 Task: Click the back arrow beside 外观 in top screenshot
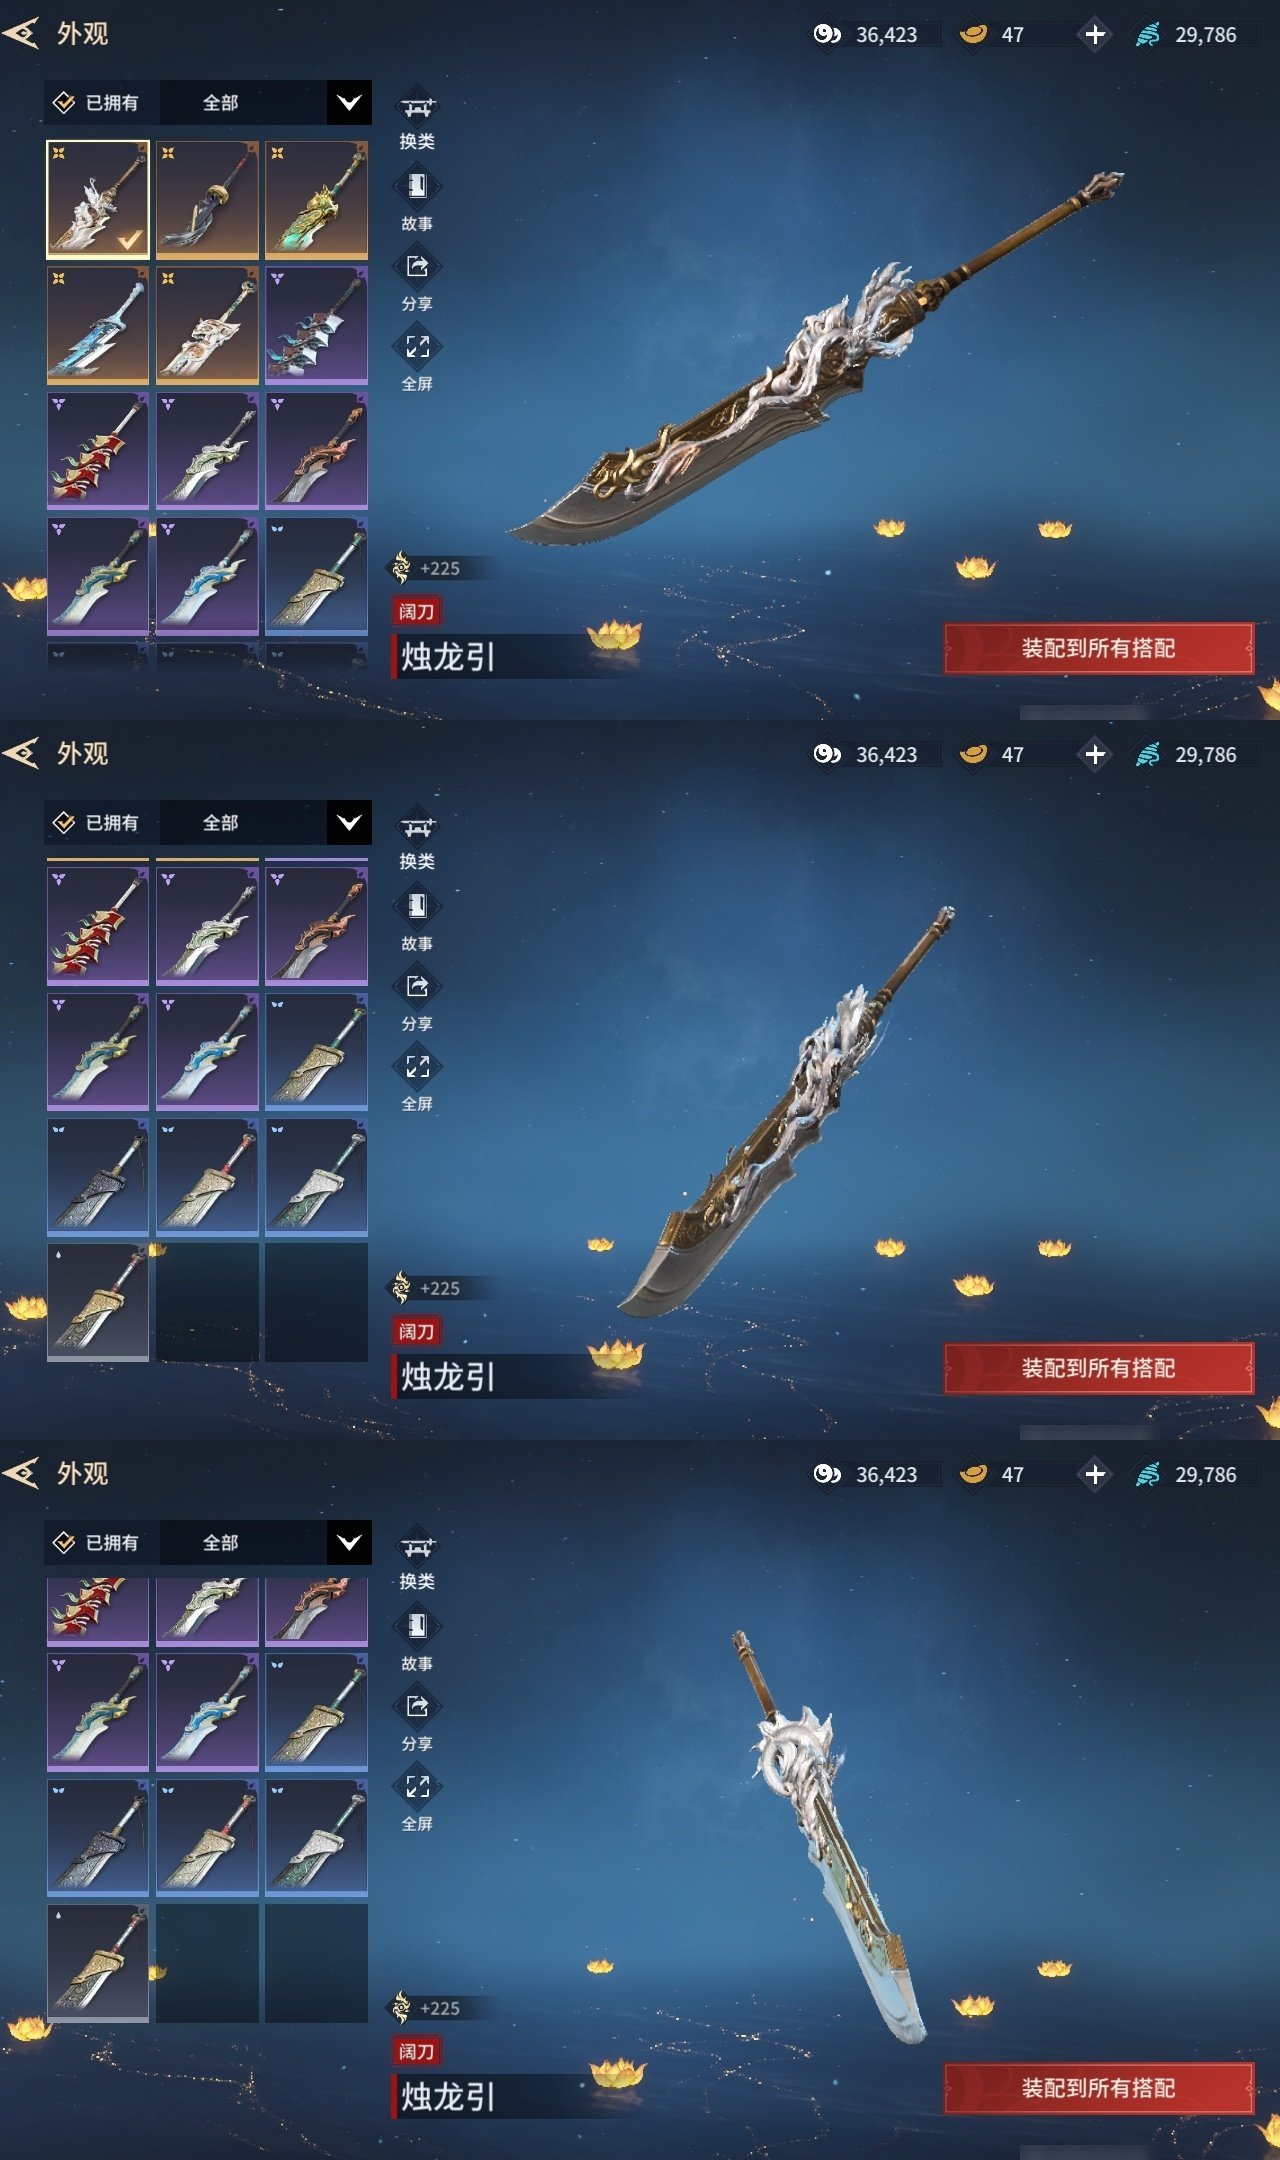point(21,33)
